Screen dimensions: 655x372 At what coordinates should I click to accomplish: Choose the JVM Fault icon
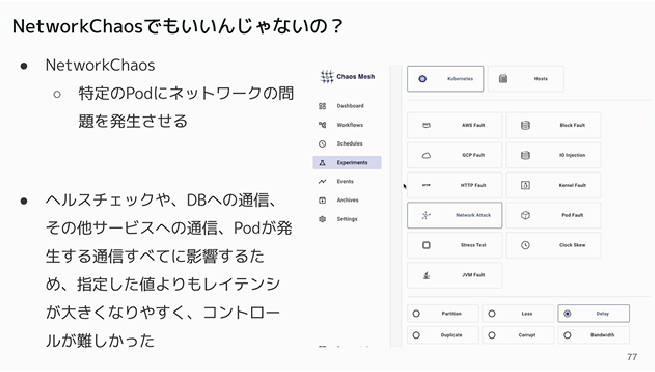pyautogui.click(x=426, y=275)
